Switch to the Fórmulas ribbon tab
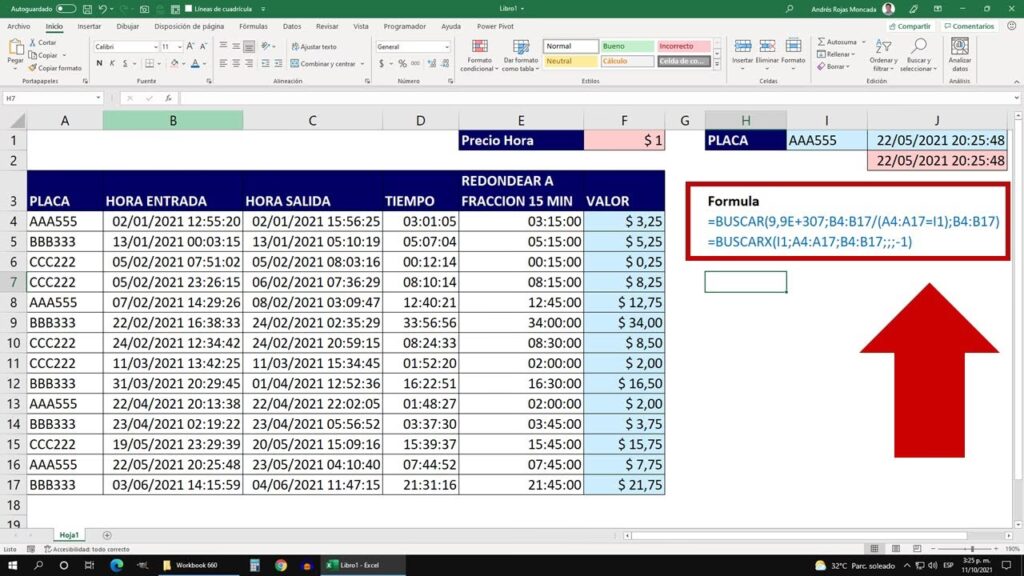 click(x=253, y=26)
